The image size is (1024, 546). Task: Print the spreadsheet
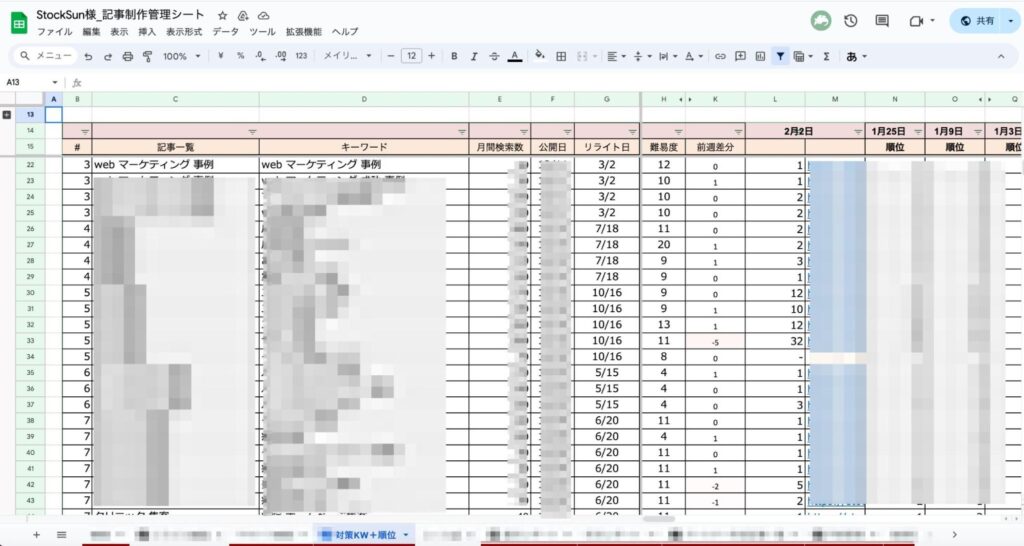pyautogui.click(x=128, y=57)
